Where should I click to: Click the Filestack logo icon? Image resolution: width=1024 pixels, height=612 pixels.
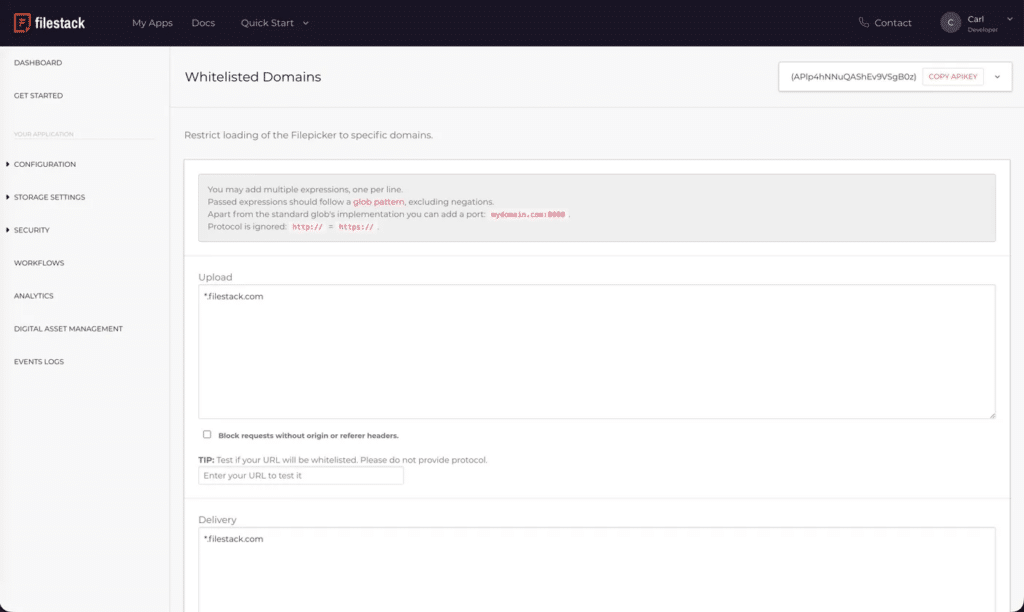pos(22,23)
